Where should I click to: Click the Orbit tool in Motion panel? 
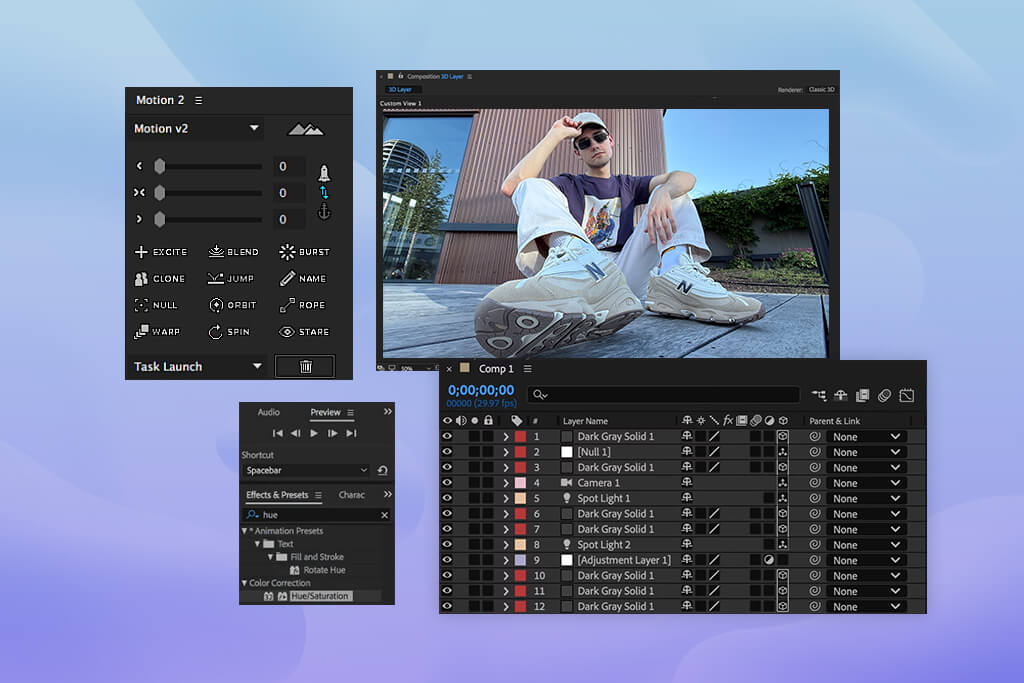[x=232, y=305]
